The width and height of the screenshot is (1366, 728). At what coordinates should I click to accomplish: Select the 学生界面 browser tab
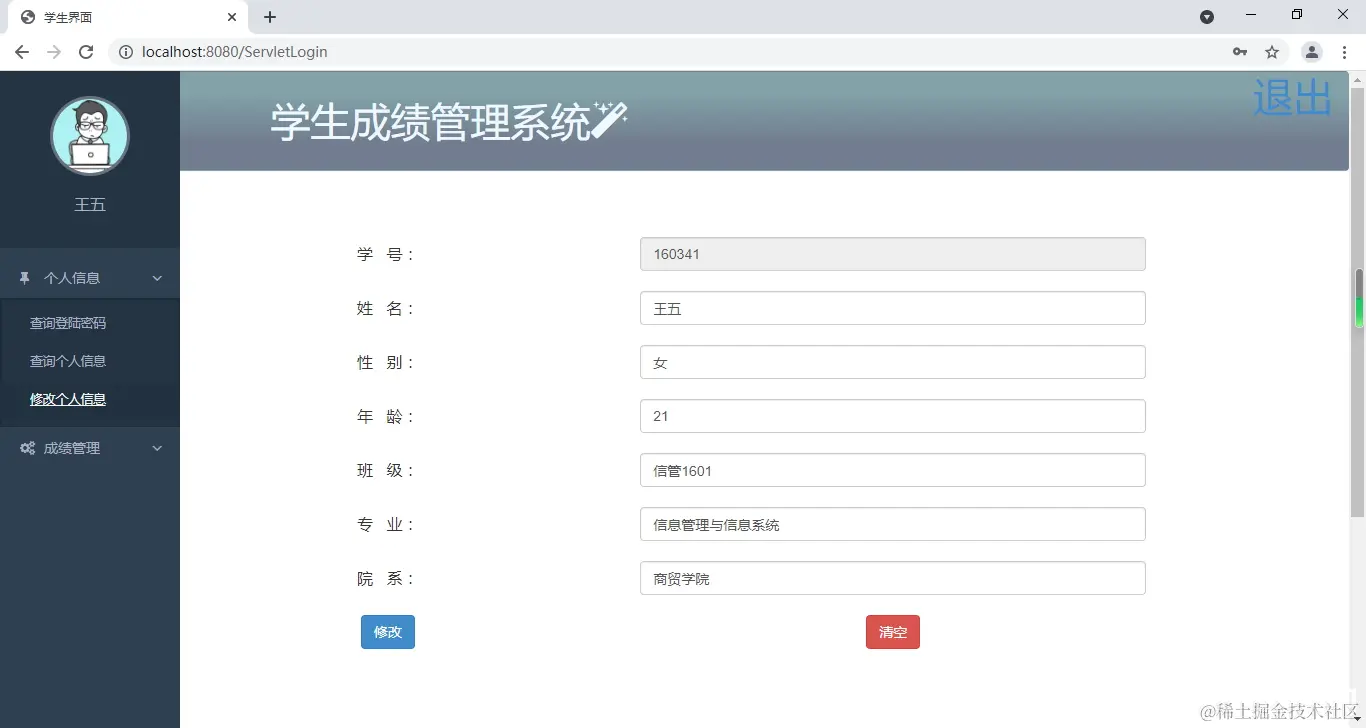point(127,17)
